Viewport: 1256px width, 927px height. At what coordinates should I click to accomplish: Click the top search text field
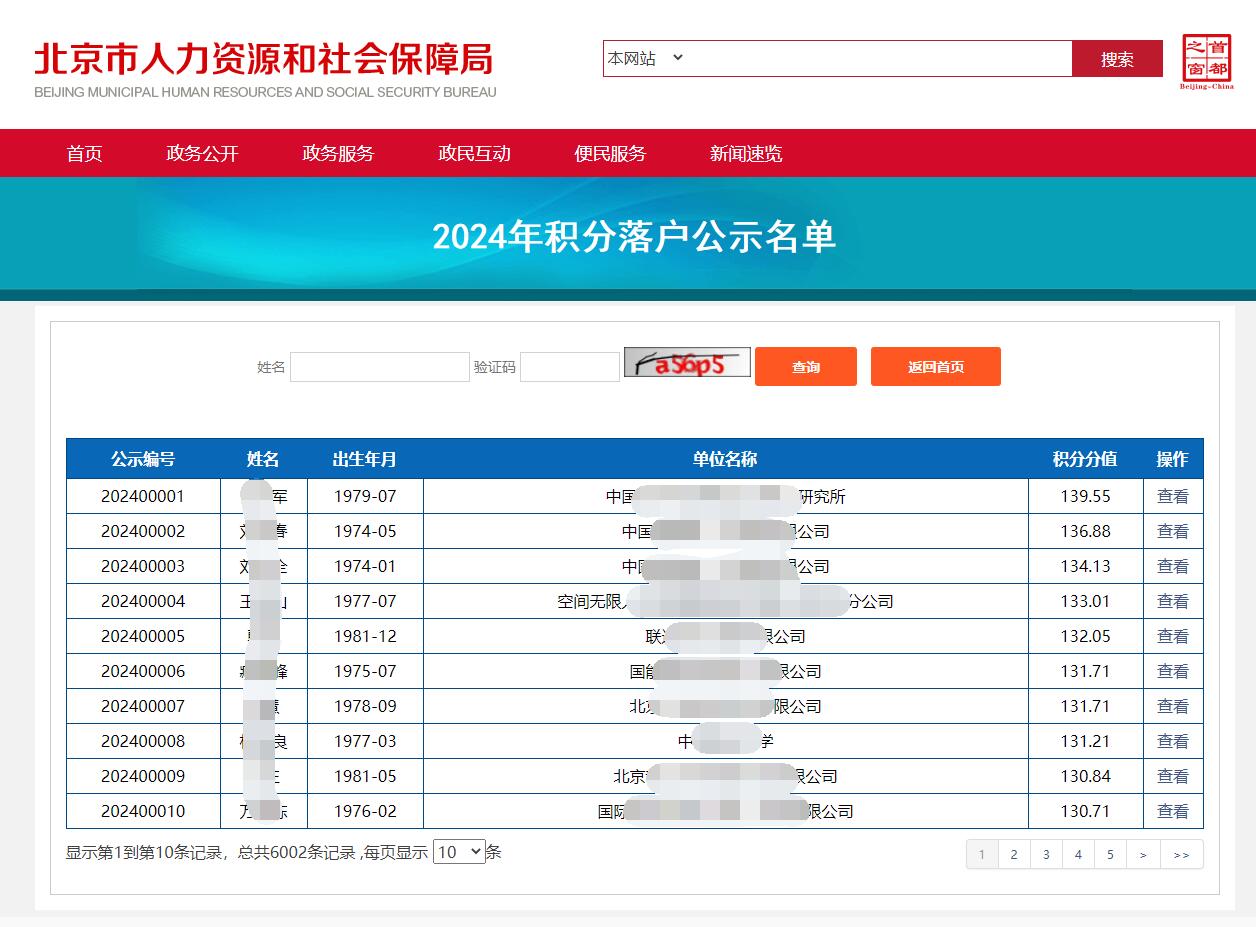pyautogui.click(x=880, y=58)
